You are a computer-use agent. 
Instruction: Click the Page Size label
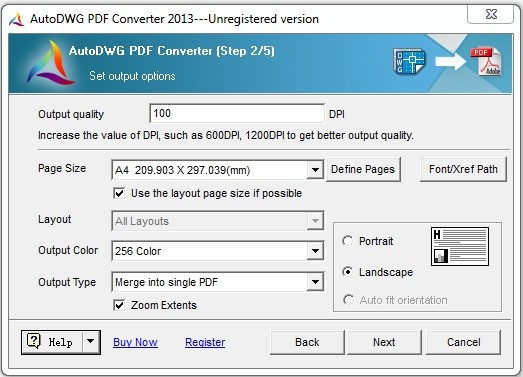tap(62, 168)
